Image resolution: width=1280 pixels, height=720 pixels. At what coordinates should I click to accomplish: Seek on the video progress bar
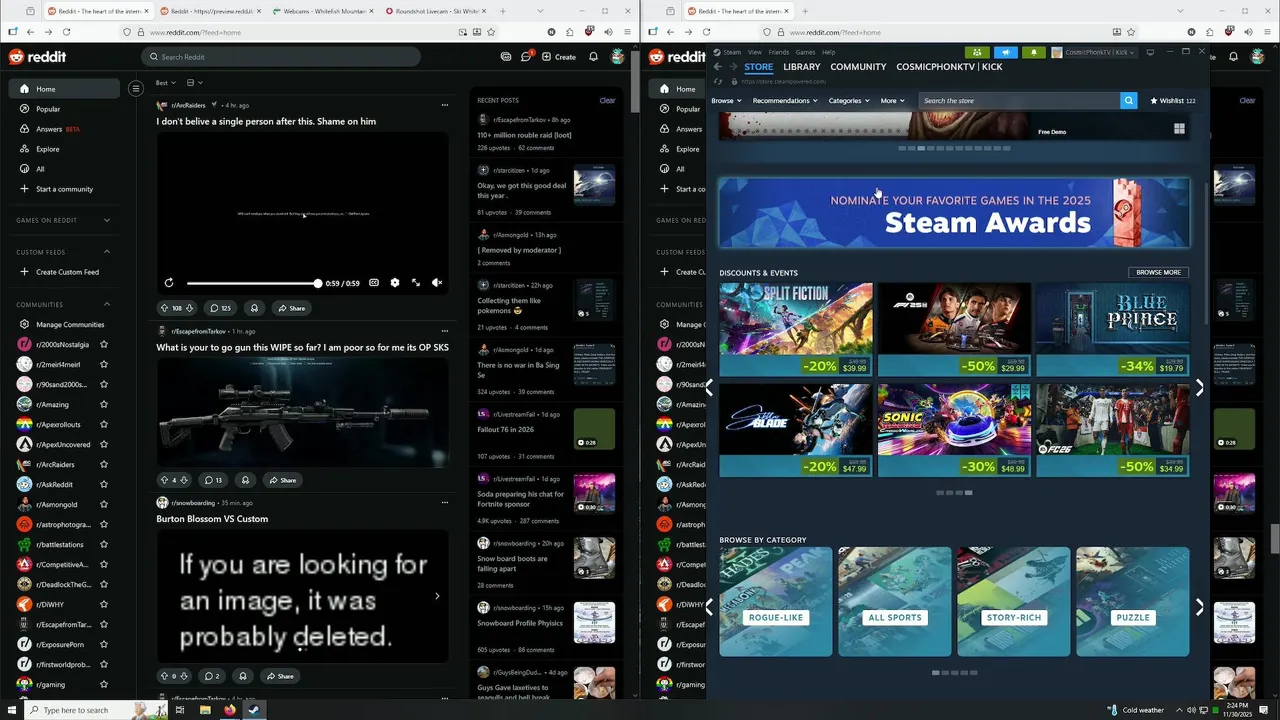tap(253, 283)
